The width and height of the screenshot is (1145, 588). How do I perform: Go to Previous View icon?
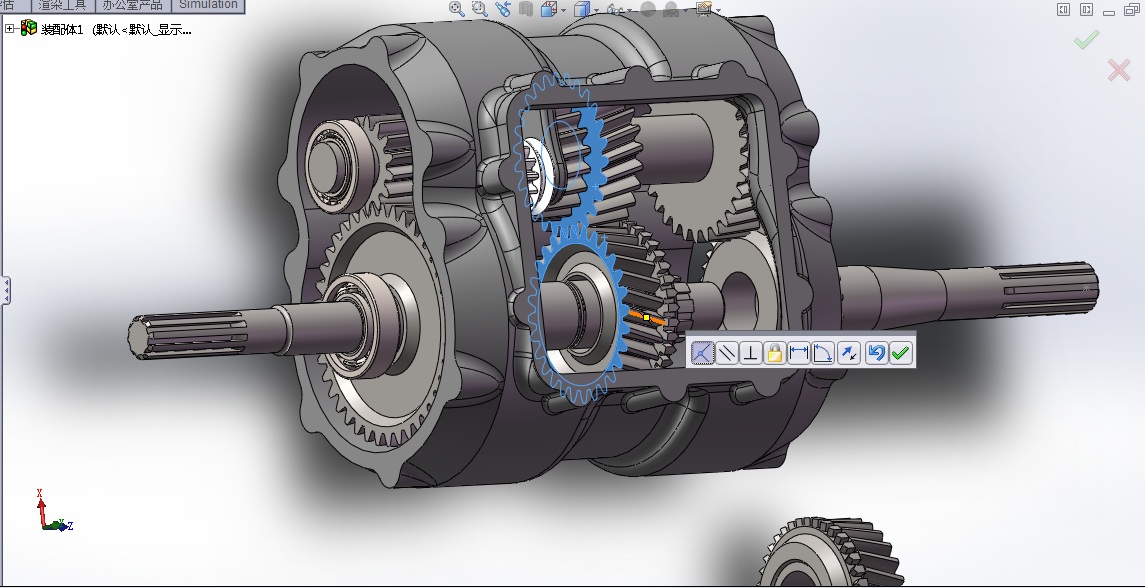coord(502,9)
